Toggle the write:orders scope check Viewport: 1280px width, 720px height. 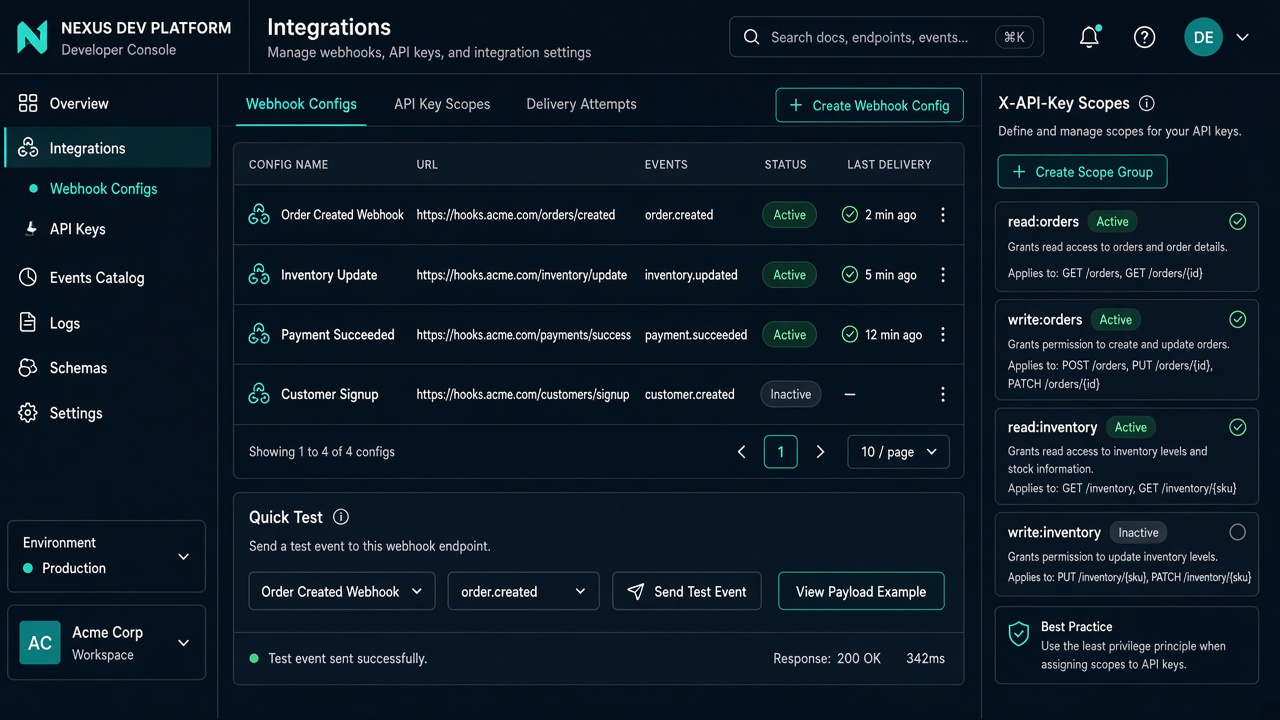pyautogui.click(x=1237, y=319)
